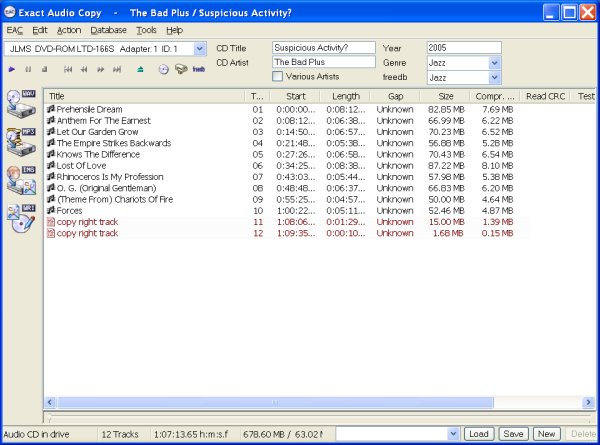600x445 pixels.
Task: Skip to previous track icon
Action: pyautogui.click(x=68, y=69)
